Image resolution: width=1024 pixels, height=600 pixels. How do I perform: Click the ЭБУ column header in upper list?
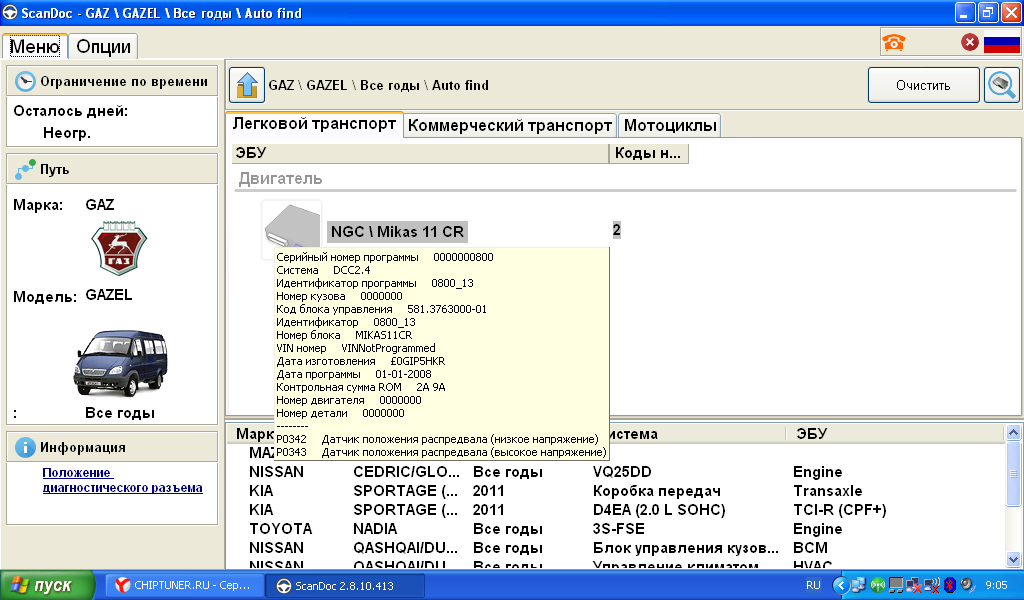421,153
